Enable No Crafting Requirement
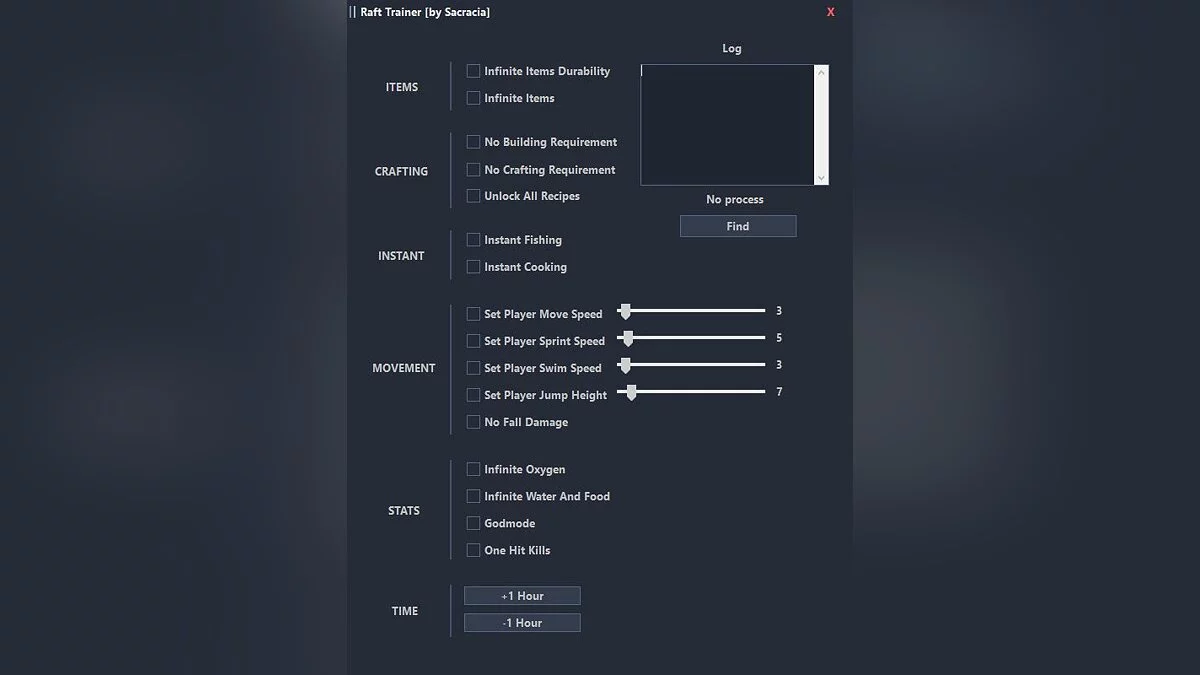The image size is (1200, 675). [x=473, y=170]
